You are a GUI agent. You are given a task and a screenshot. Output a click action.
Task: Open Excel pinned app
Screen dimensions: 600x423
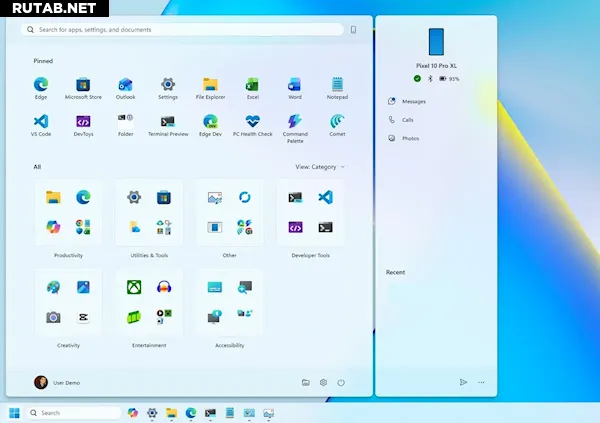pos(252,85)
